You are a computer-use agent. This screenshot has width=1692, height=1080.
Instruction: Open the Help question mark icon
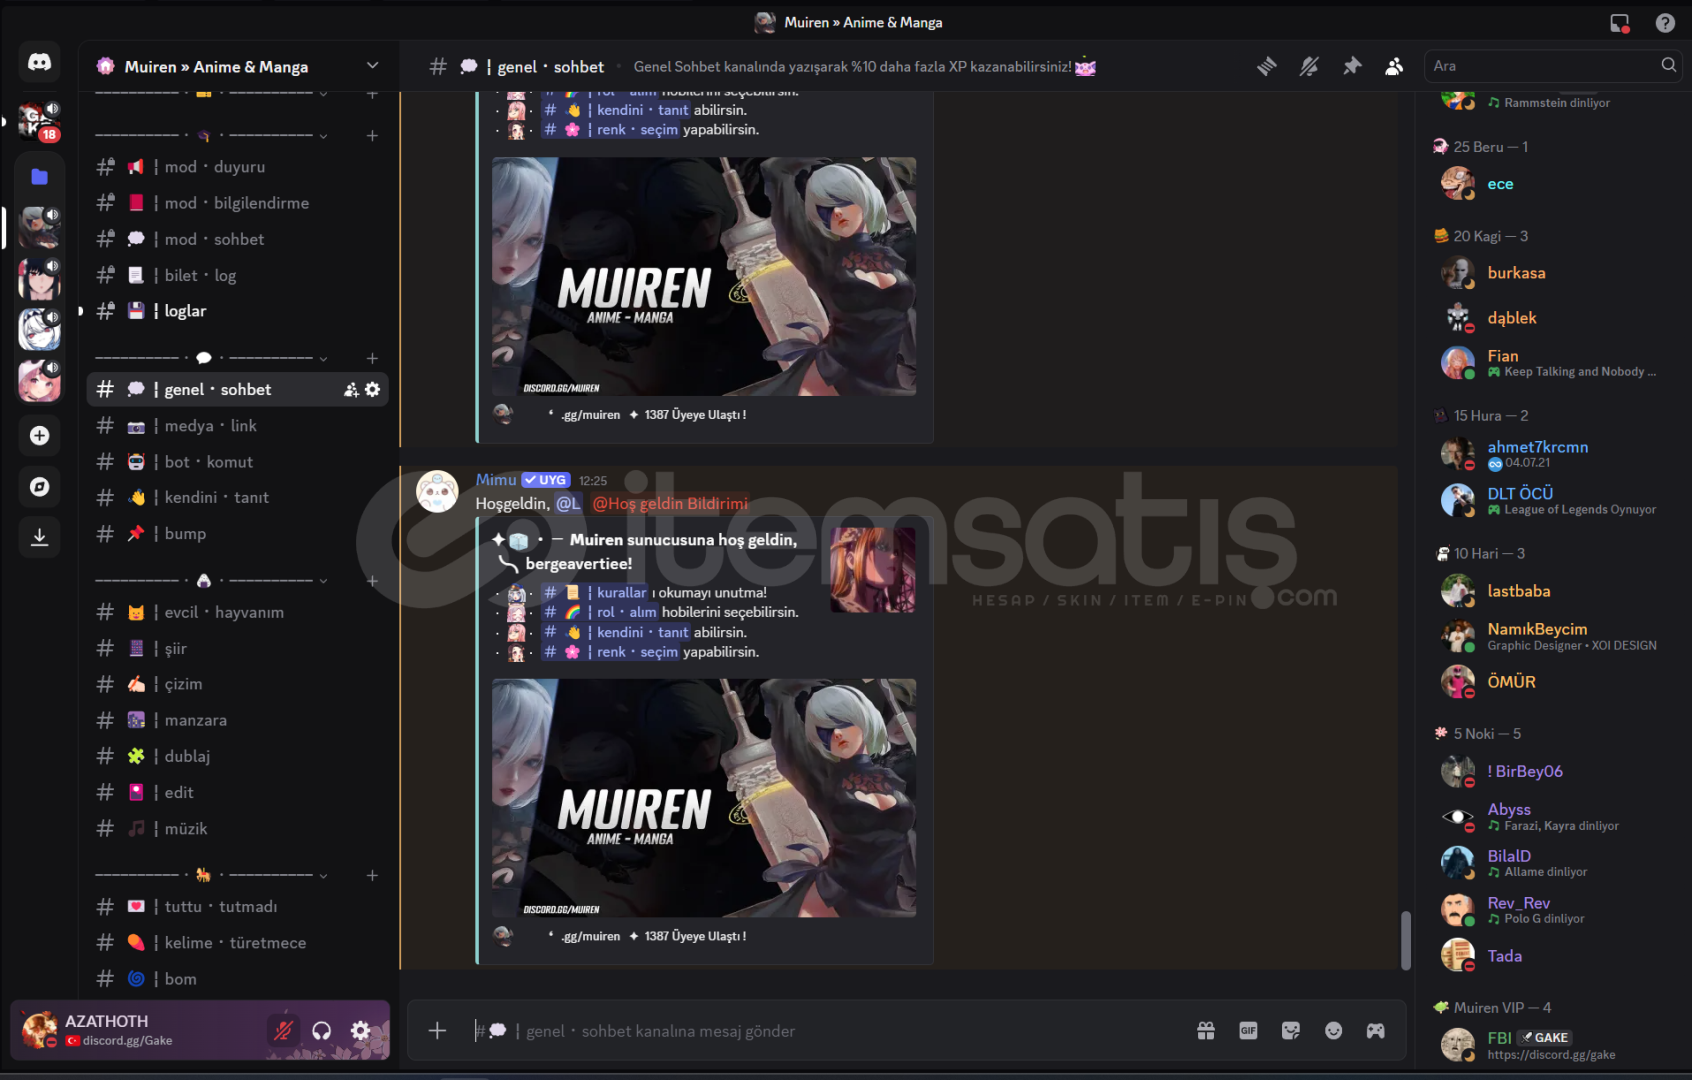pos(1665,22)
